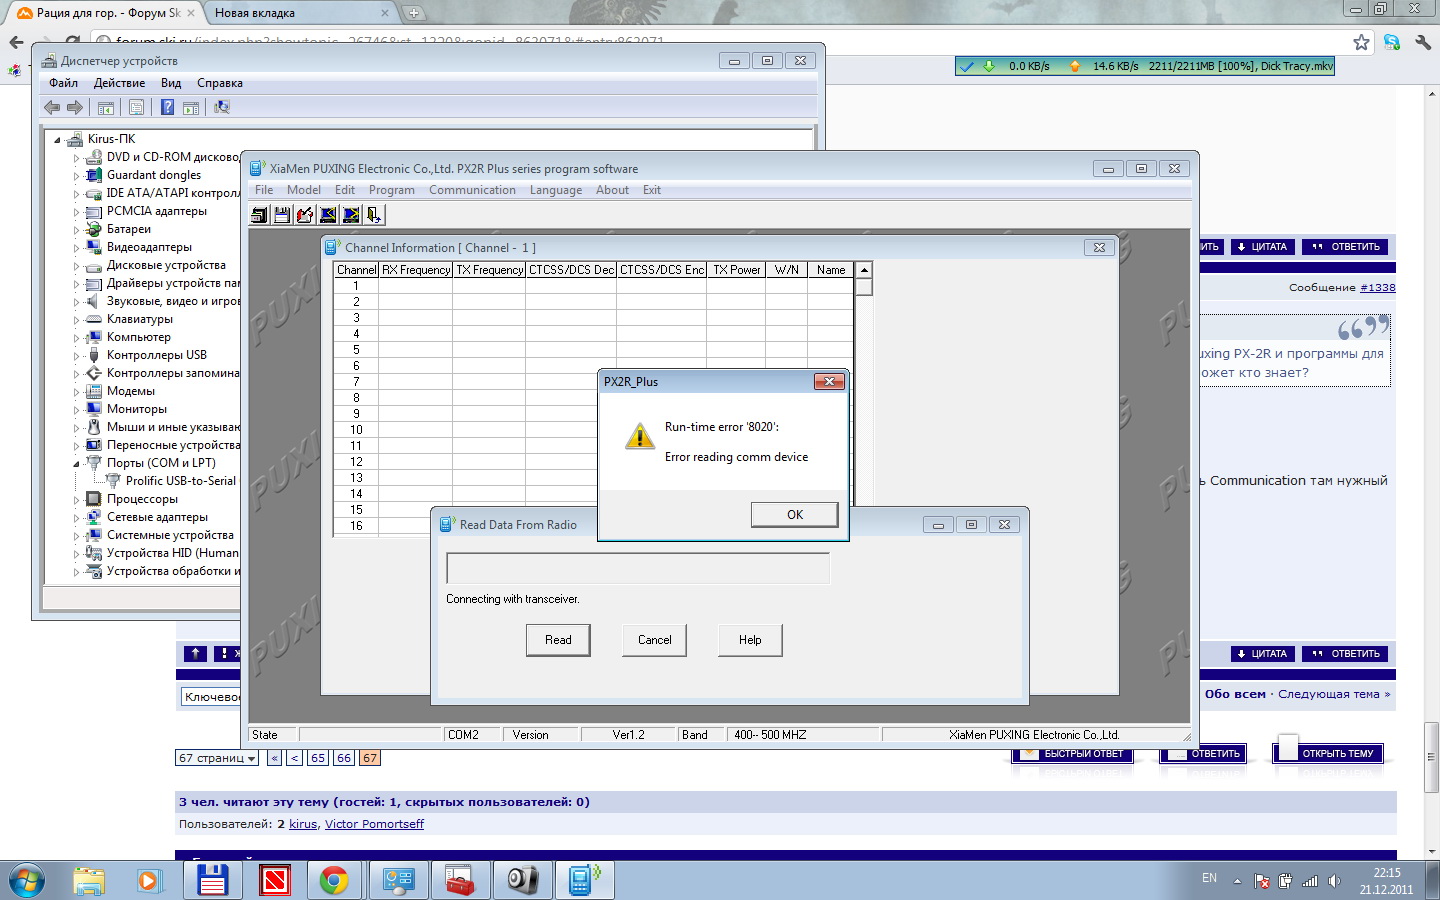Click the red open-file icon in the PX2R toolbar

coord(305,215)
